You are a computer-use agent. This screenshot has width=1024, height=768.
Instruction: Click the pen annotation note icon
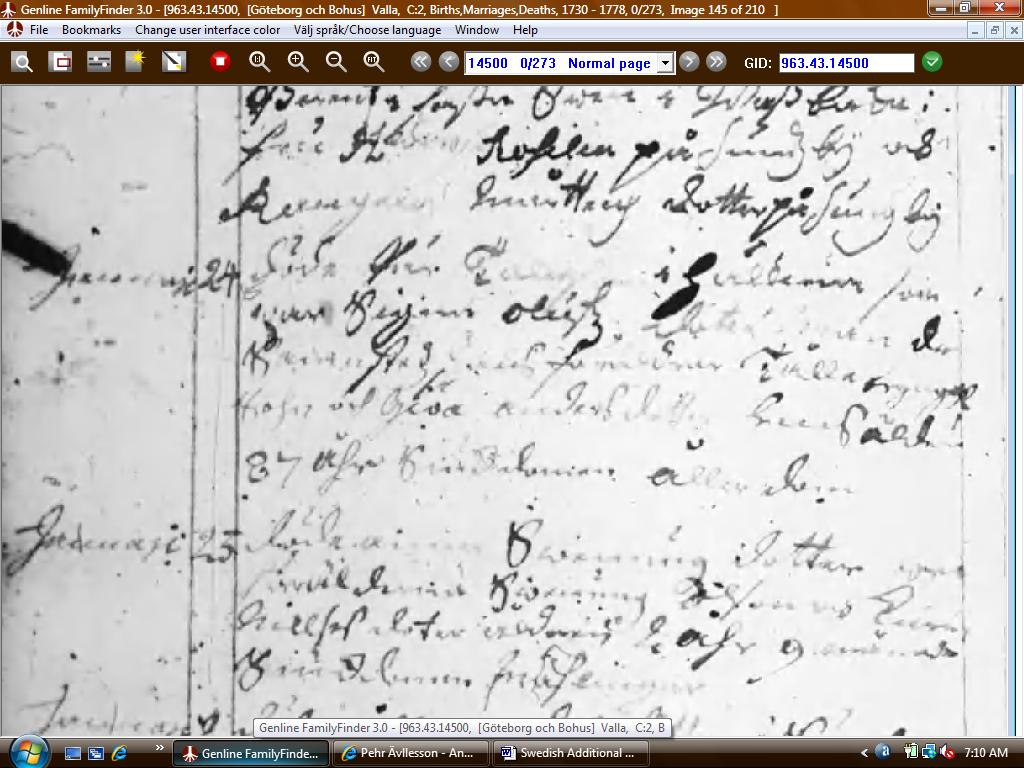(174, 63)
